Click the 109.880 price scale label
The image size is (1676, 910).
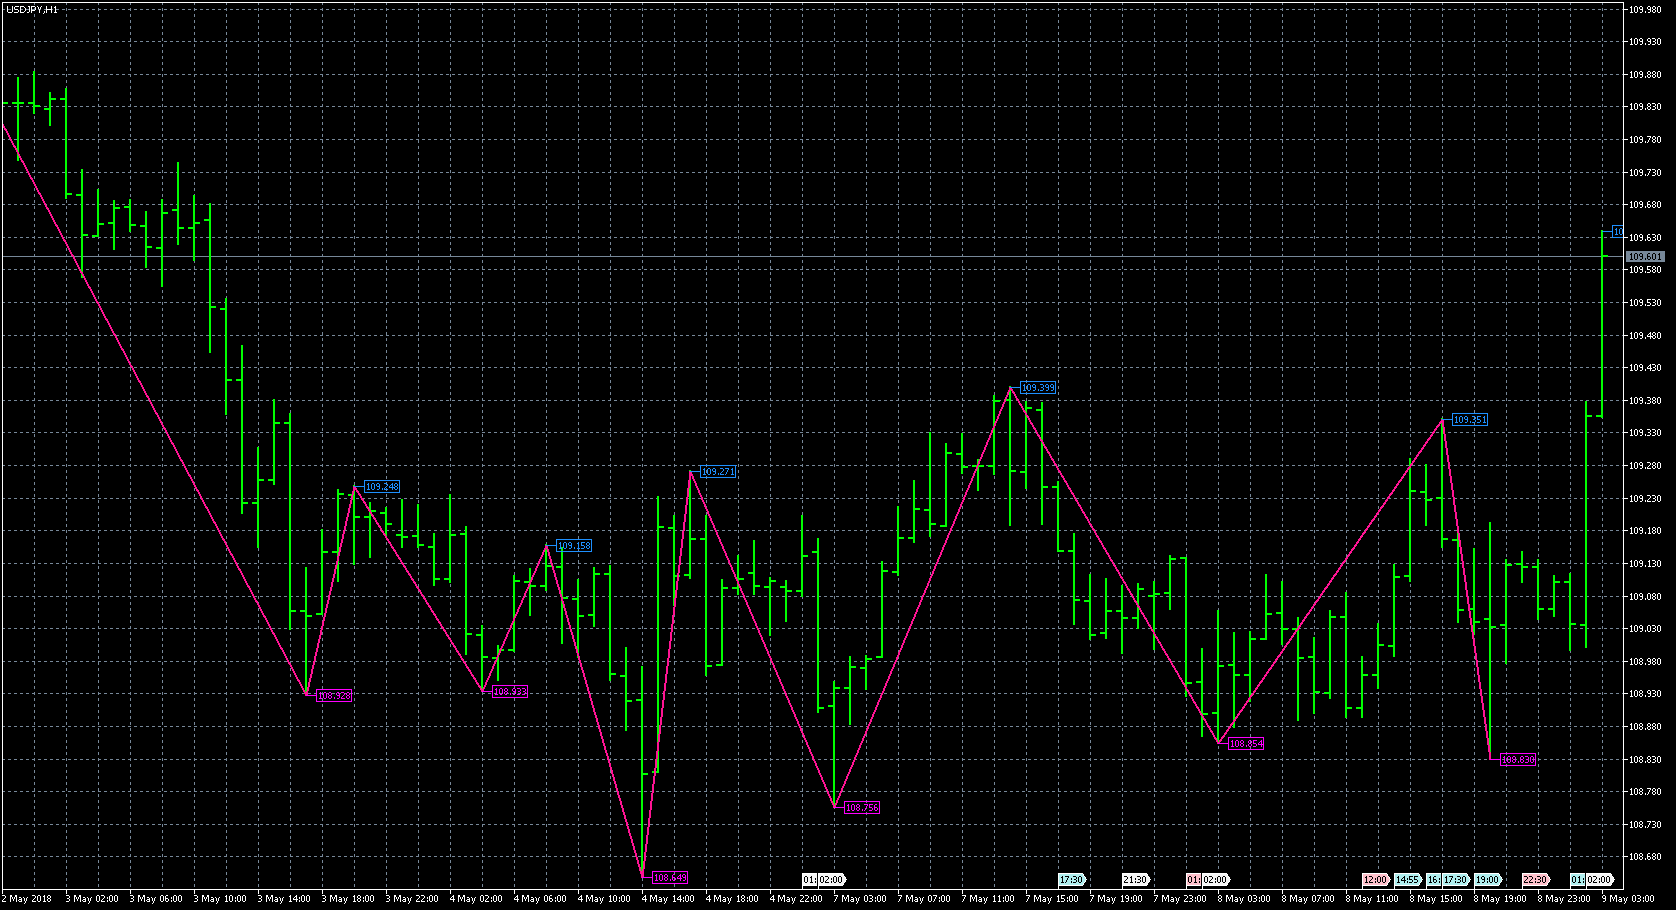[1645, 74]
